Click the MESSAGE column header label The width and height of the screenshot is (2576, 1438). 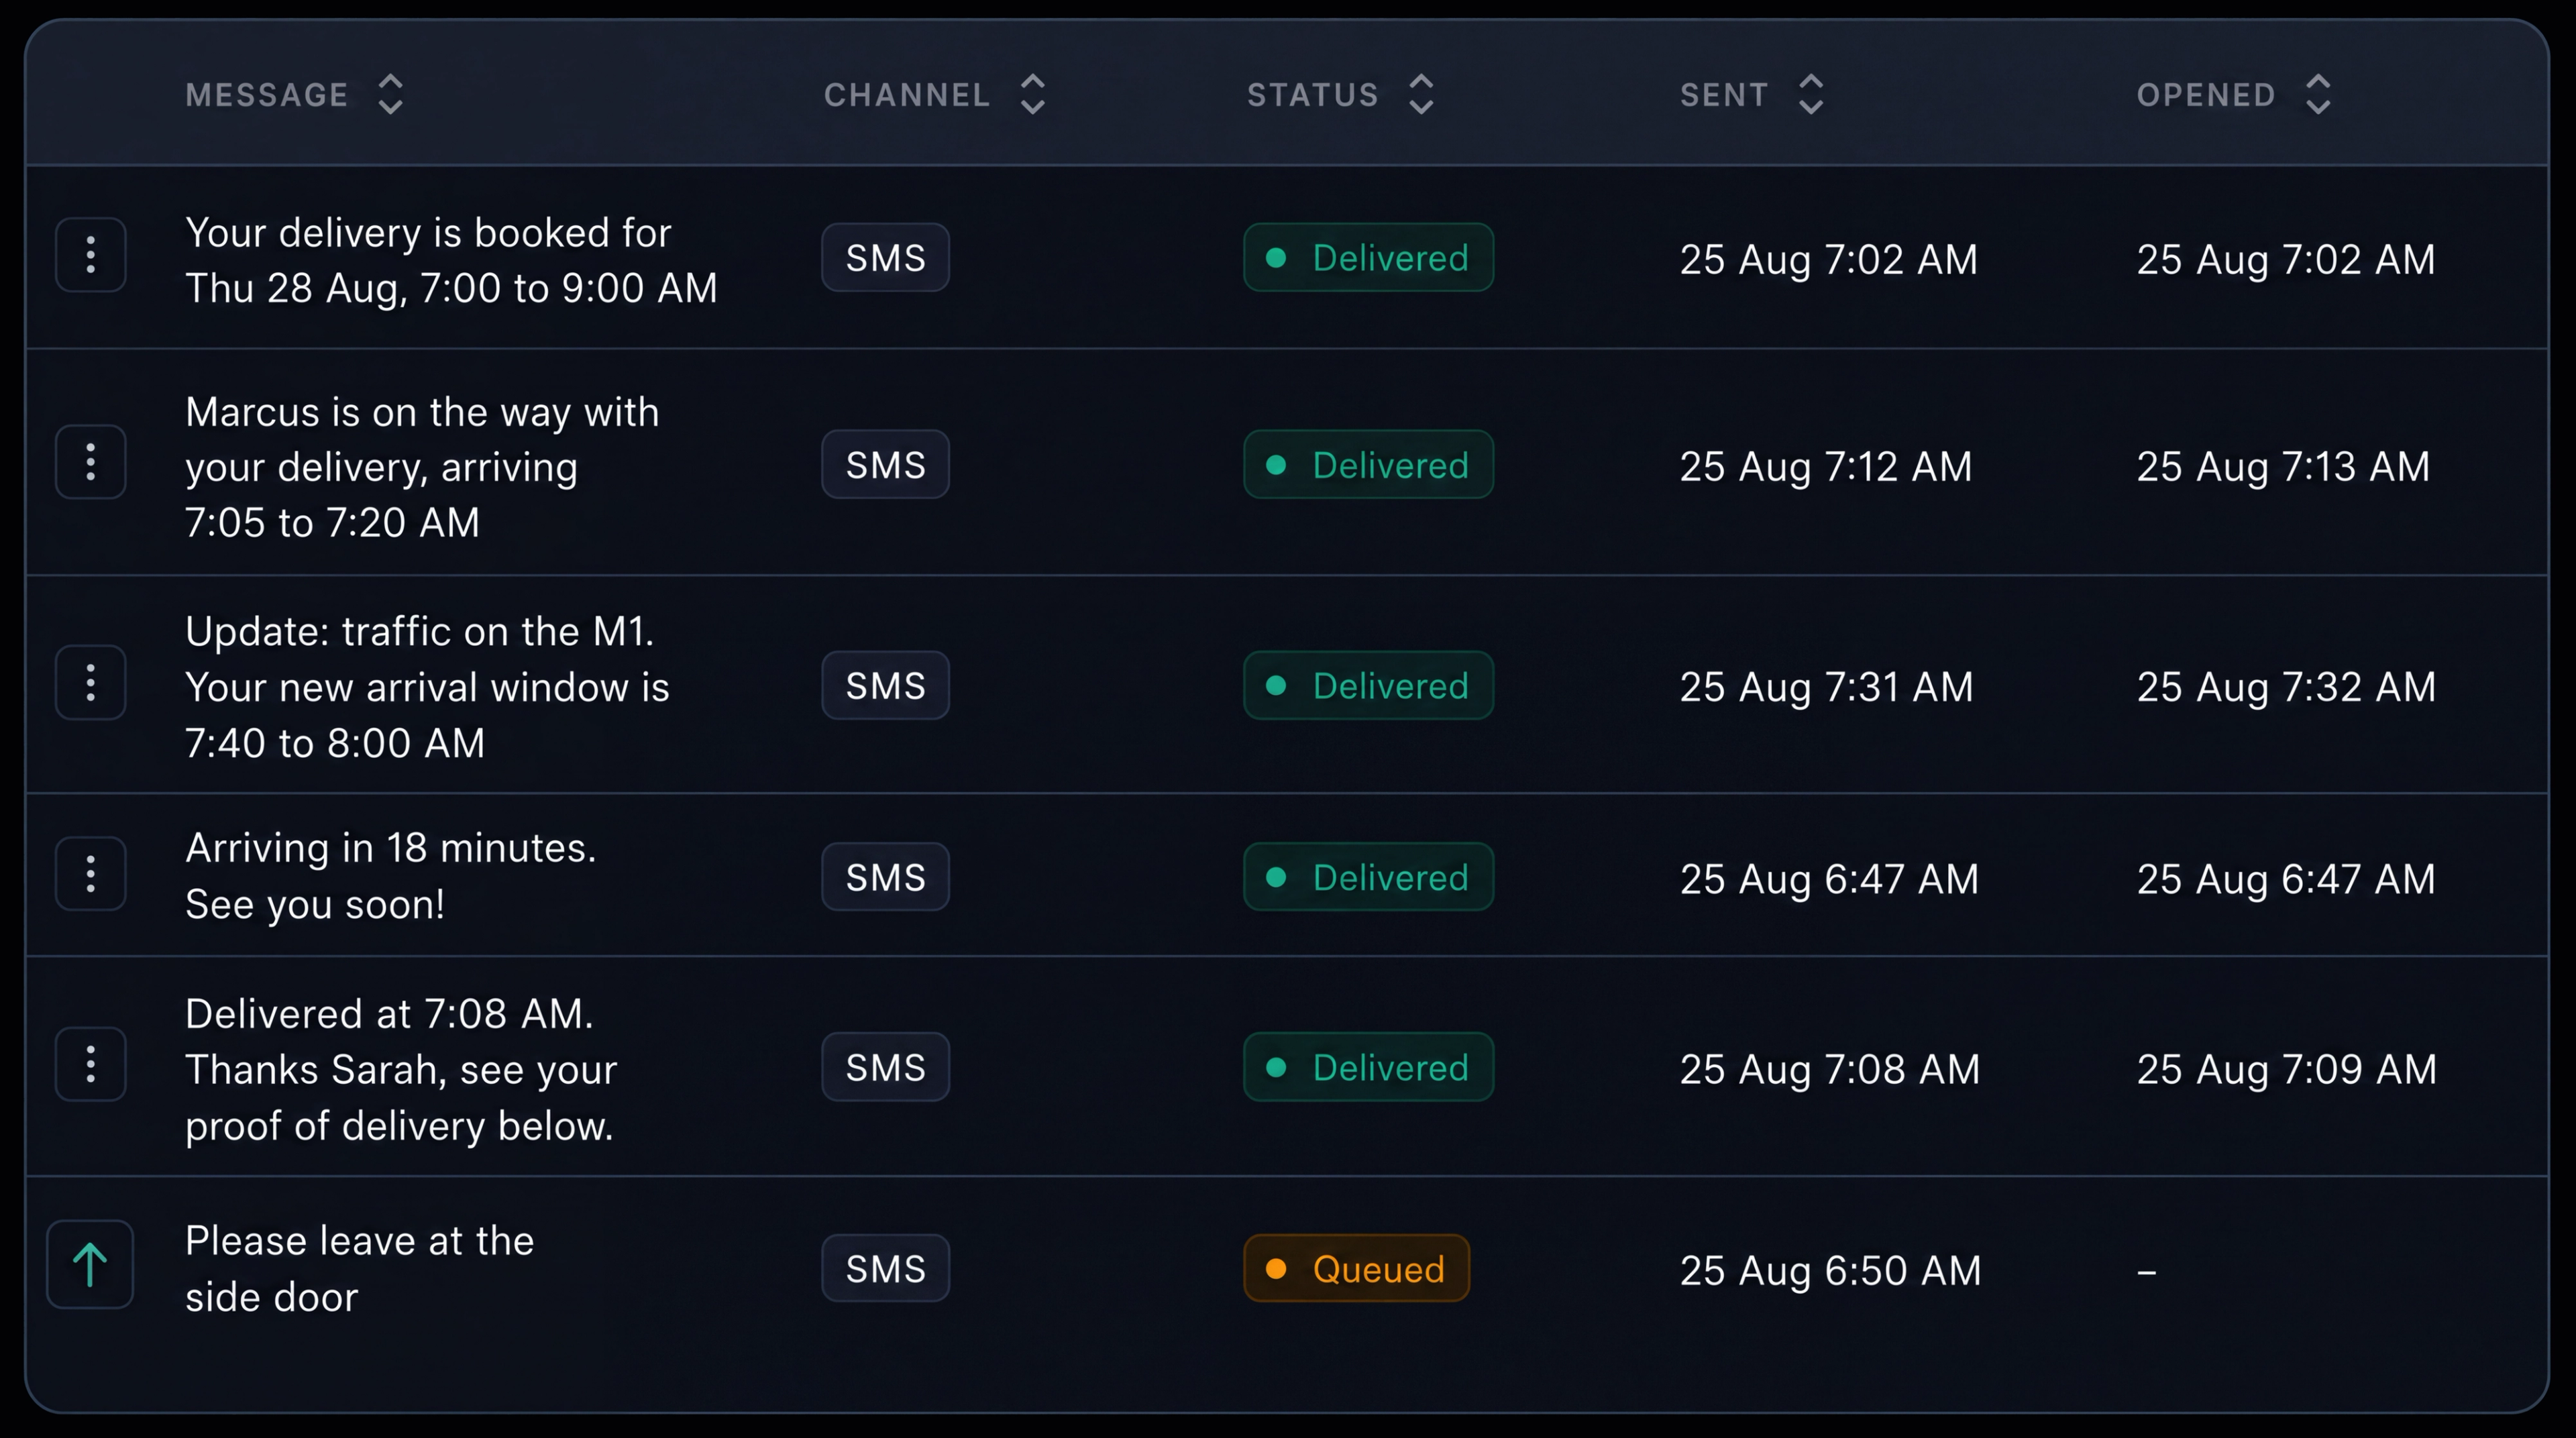pyautogui.click(x=267, y=95)
